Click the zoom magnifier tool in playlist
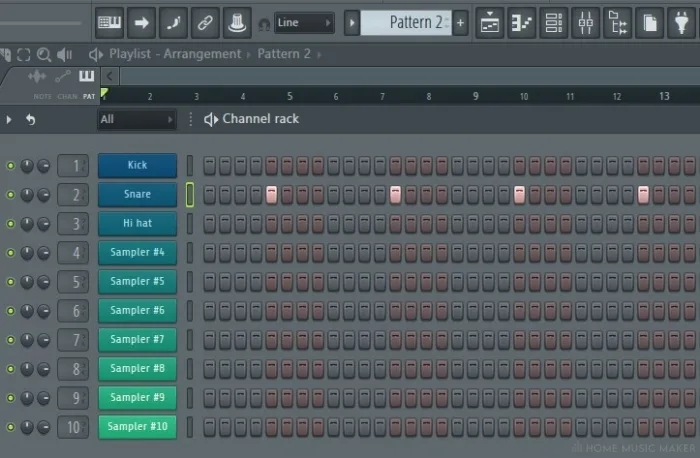The image size is (700, 458). coord(44,55)
